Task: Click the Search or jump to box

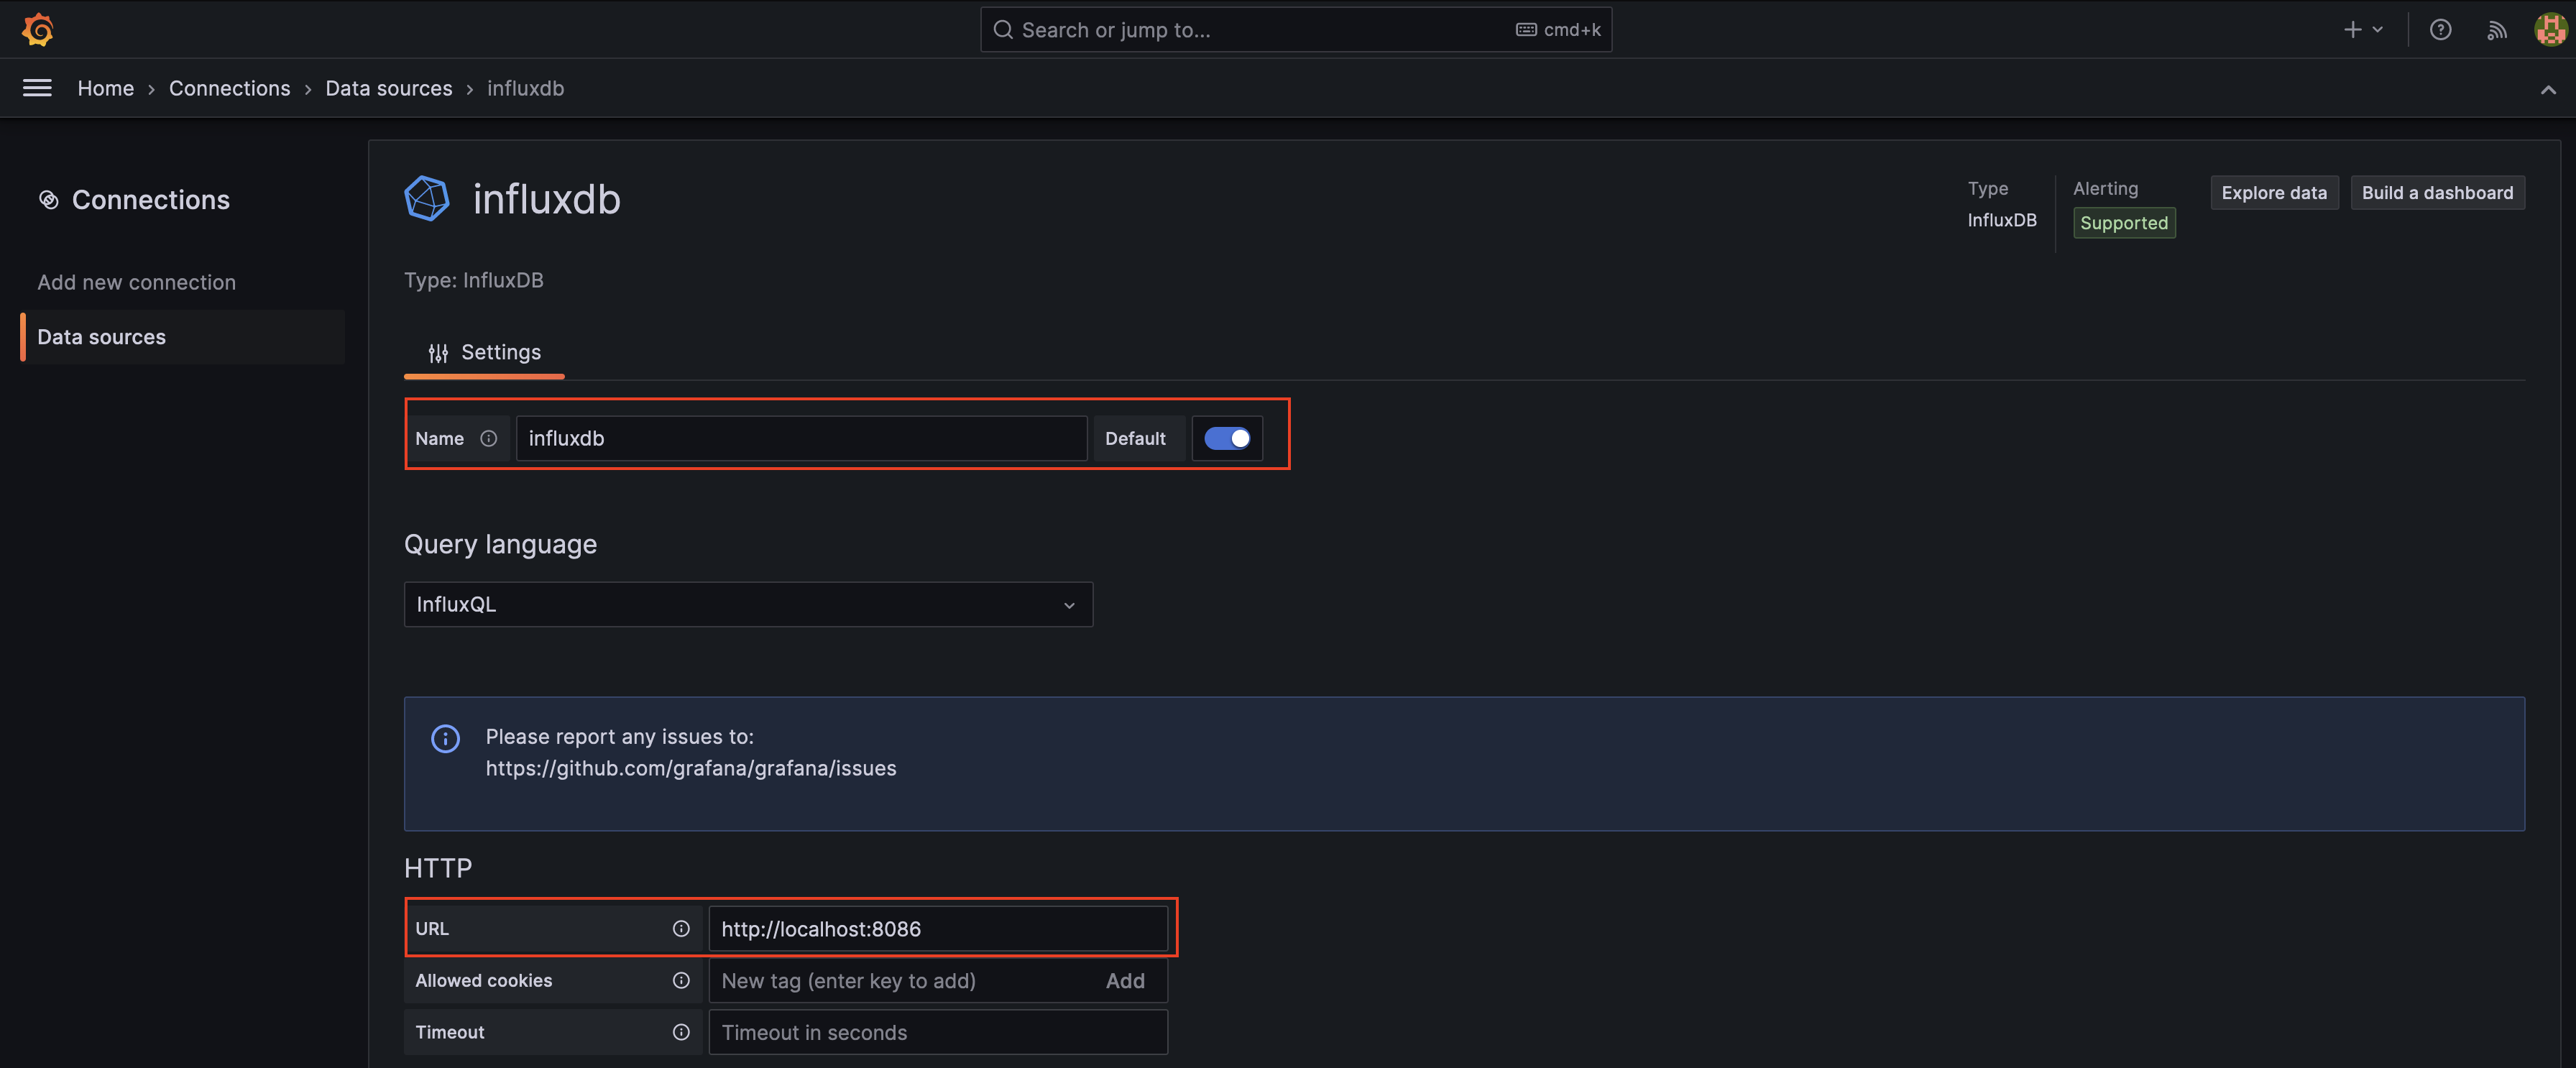Action: click(1296, 30)
